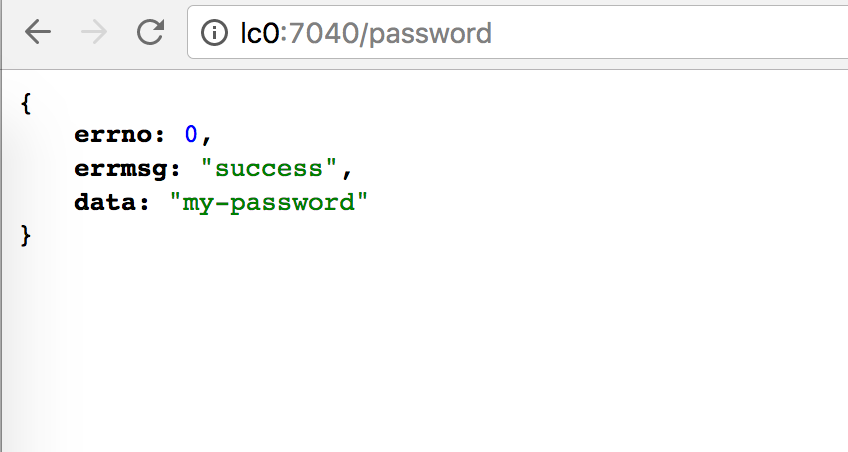Click the closing curly brace of the JSON

click(x=25, y=236)
